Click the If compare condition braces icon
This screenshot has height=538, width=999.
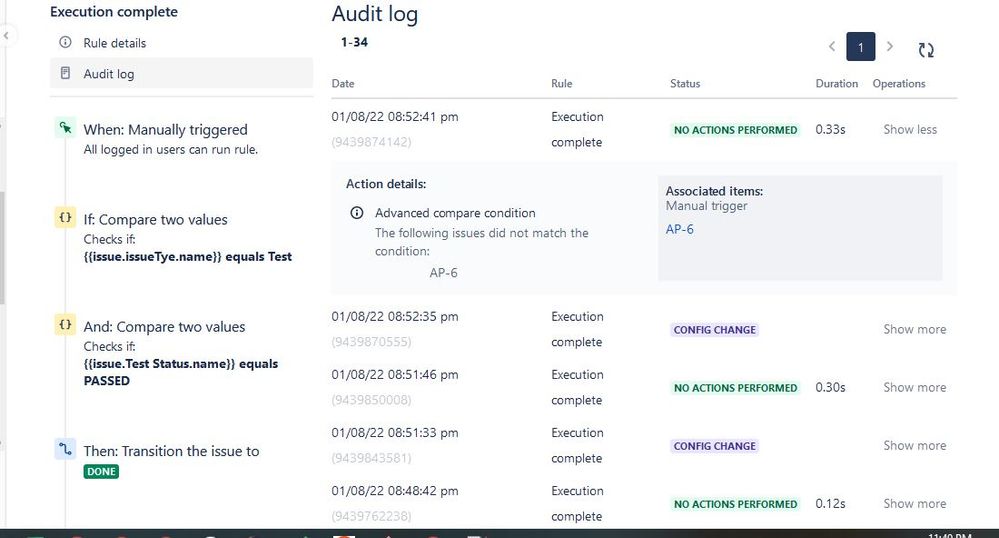tap(65, 217)
